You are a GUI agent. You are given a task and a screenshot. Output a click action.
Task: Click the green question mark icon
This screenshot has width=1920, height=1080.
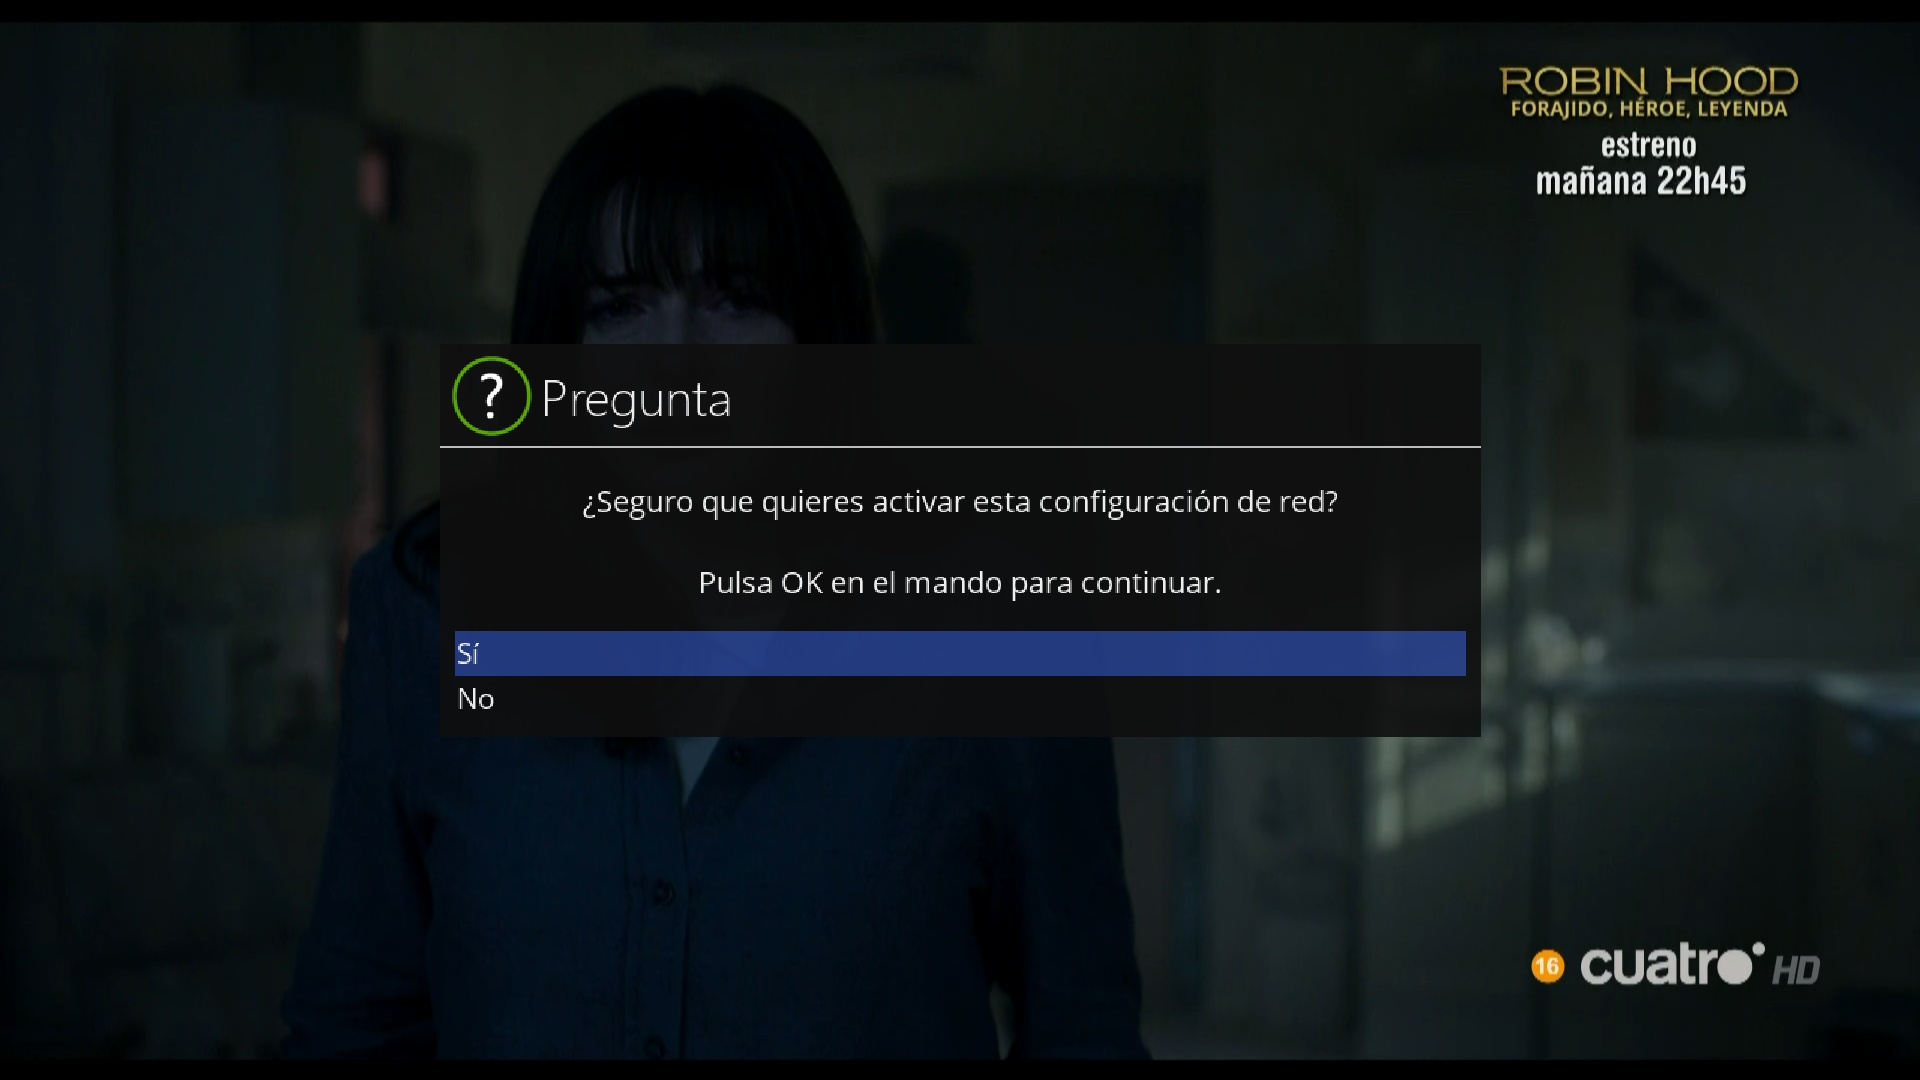(491, 396)
